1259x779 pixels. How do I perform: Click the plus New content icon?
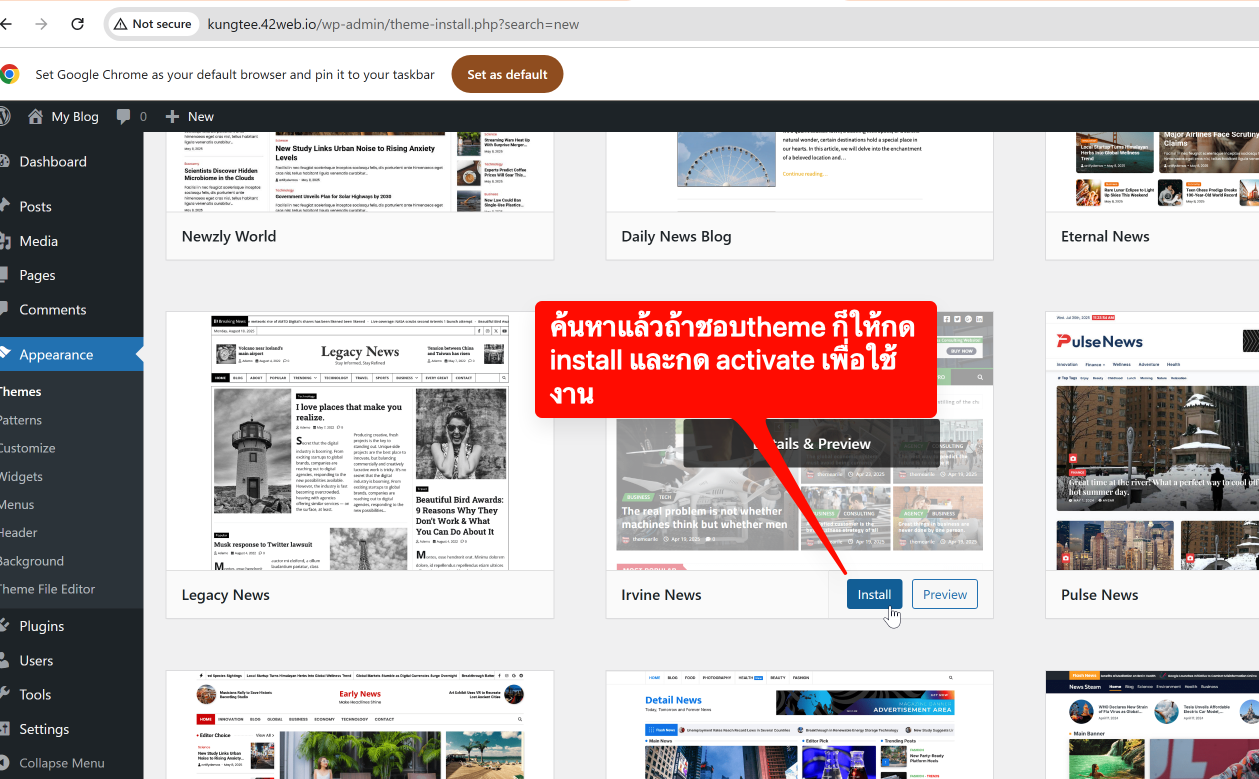click(x=172, y=116)
